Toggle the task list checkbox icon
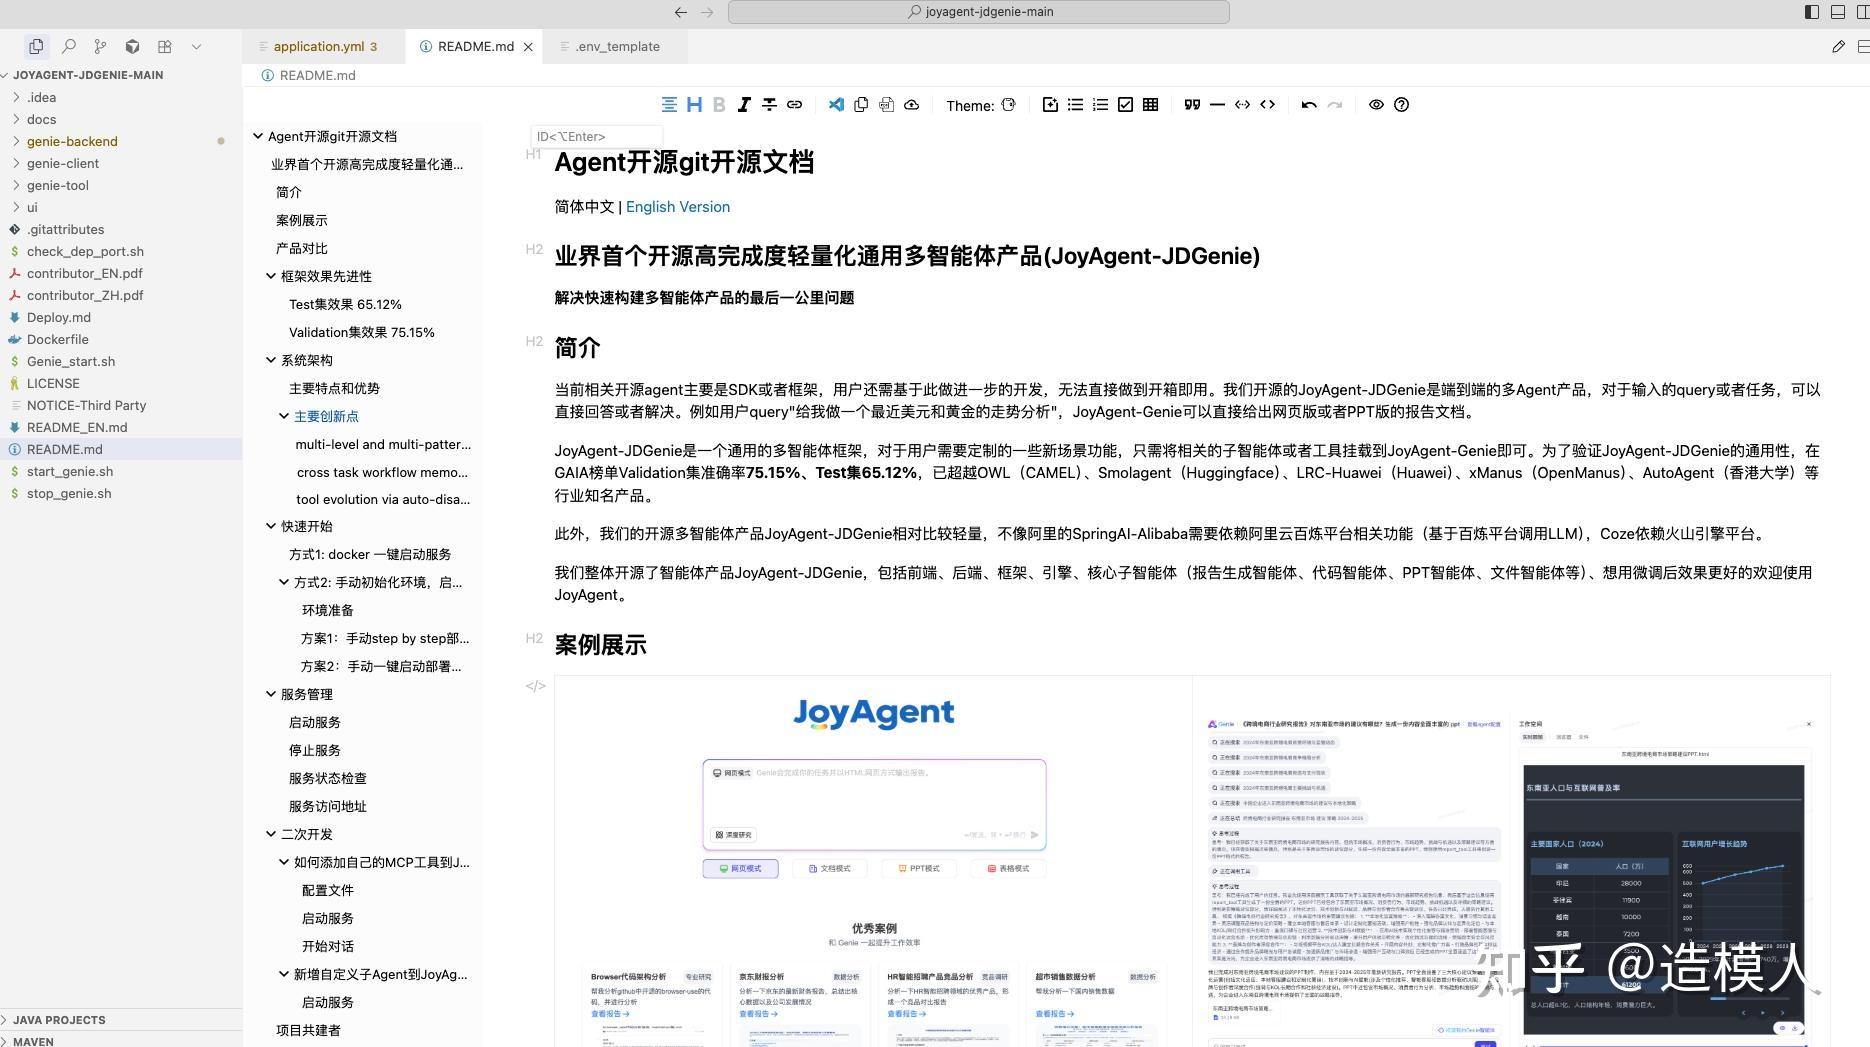 [1125, 104]
